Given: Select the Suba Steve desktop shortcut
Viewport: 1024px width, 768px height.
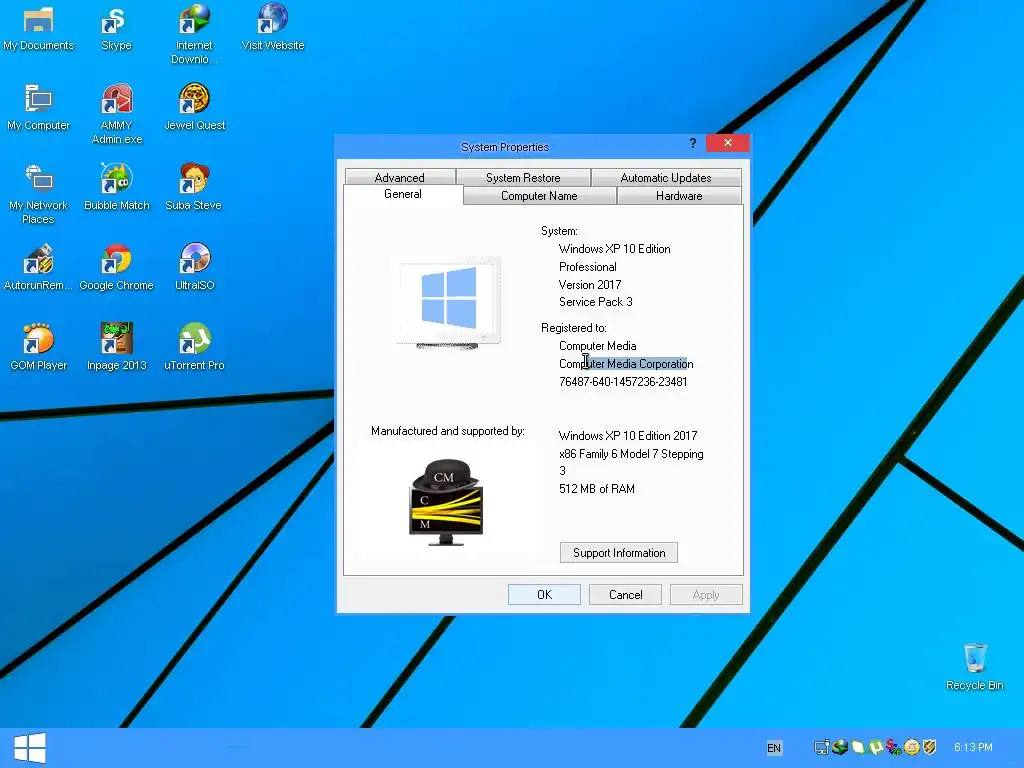Looking at the screenshot, I should [x=194, y=187].
